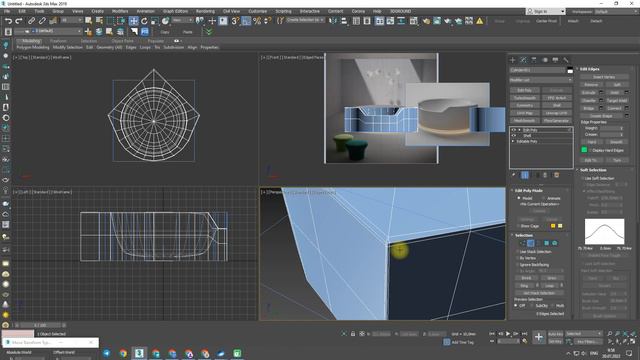Viewport: 640px width, 360px height.
Task: Select Edge sub-object level icon
Action: coord(531,243)
